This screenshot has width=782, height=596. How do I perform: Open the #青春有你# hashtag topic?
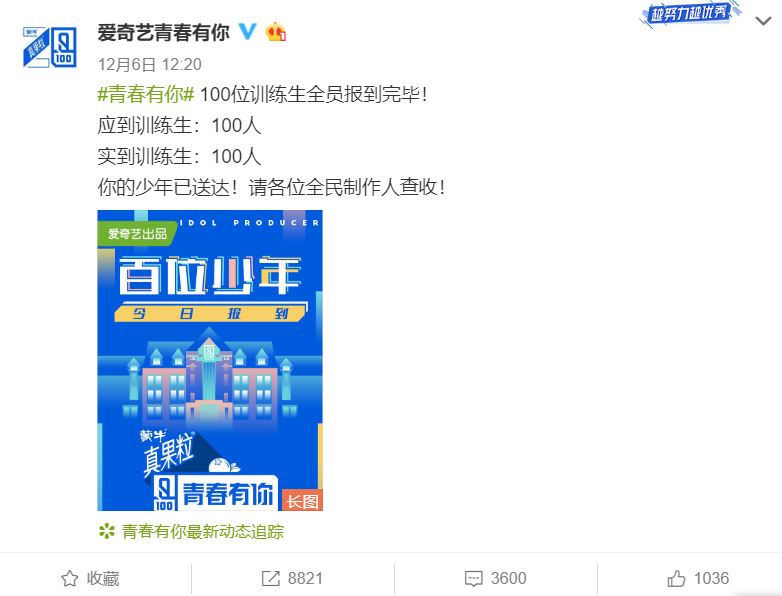pyautogui.click(x=146, y=94)
